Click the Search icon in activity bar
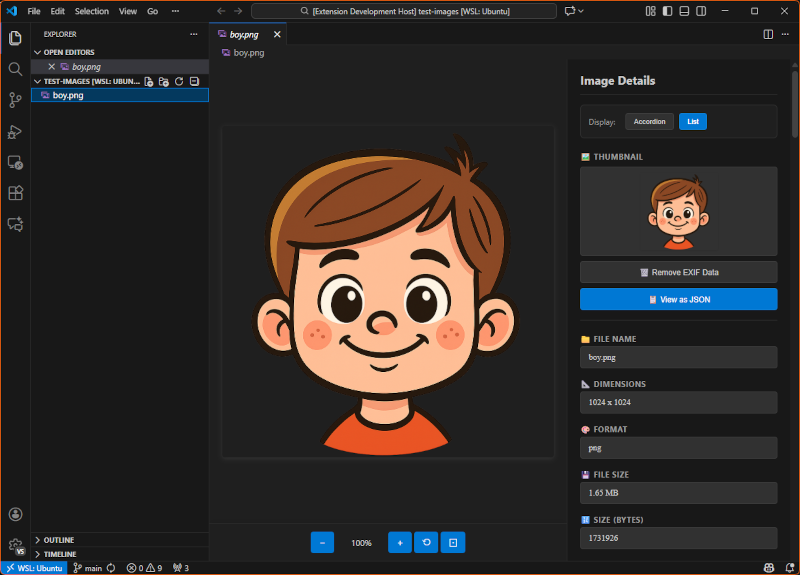The image size is (800, 575). click(15, 69)
